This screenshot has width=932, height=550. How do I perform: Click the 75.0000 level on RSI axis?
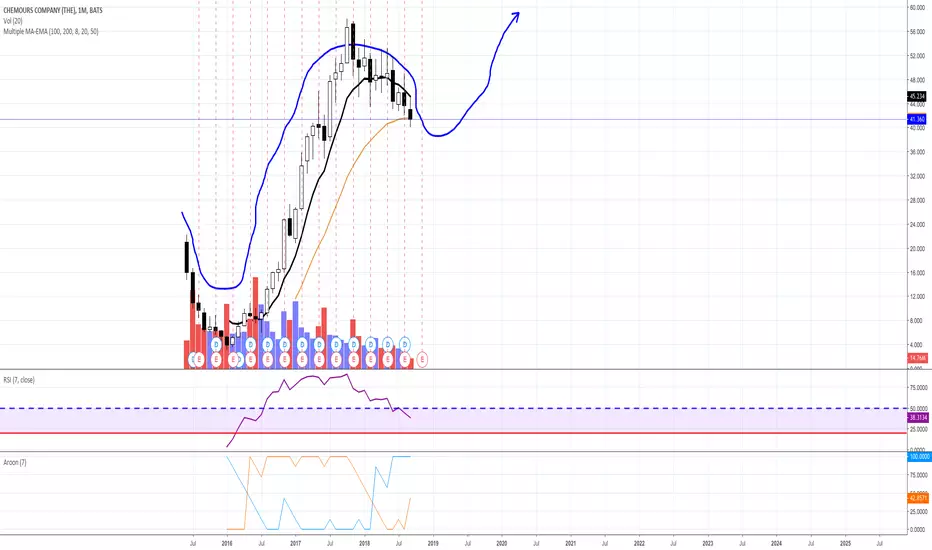[x=918, y=388]
